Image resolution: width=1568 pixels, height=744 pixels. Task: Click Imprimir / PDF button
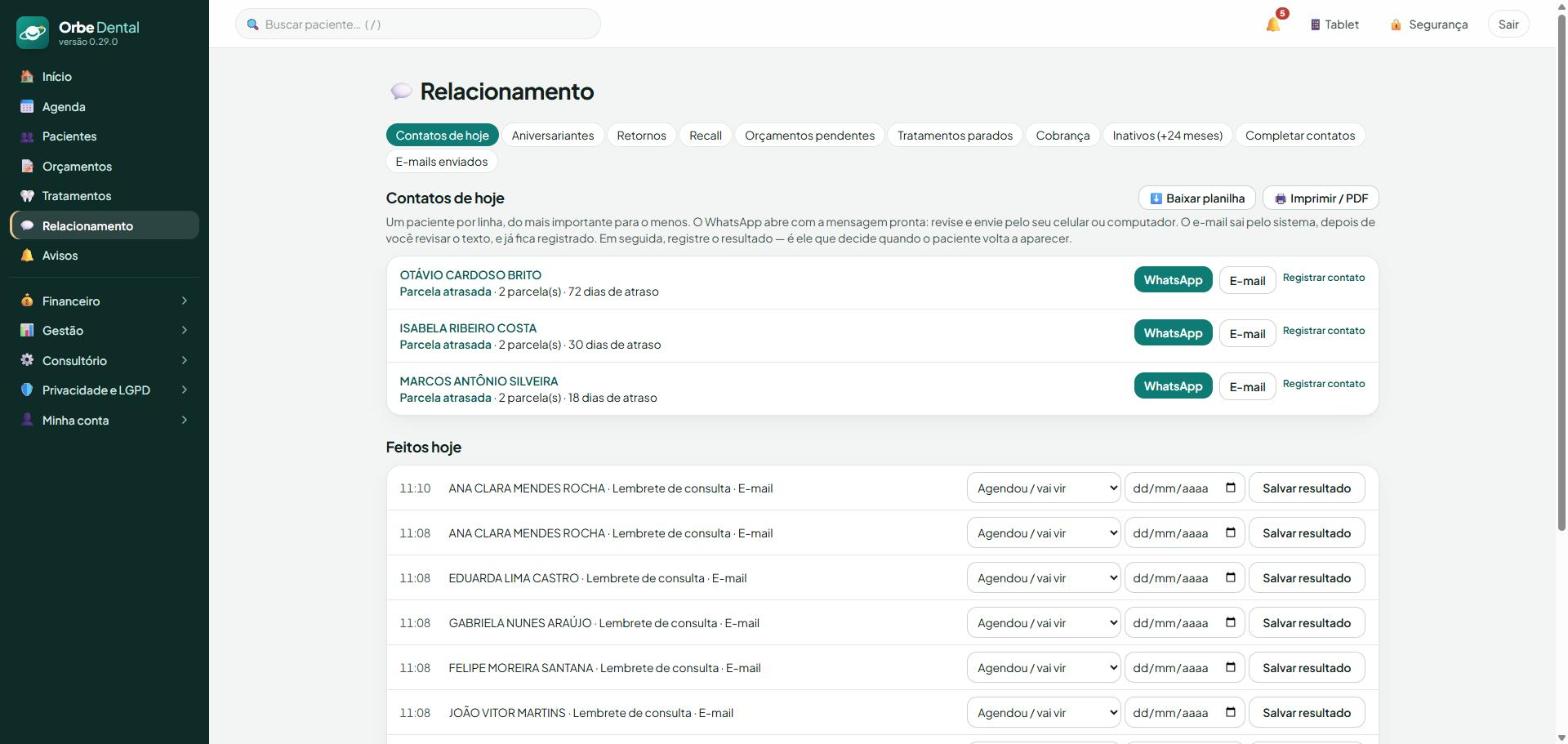(x=1320, y=198)
